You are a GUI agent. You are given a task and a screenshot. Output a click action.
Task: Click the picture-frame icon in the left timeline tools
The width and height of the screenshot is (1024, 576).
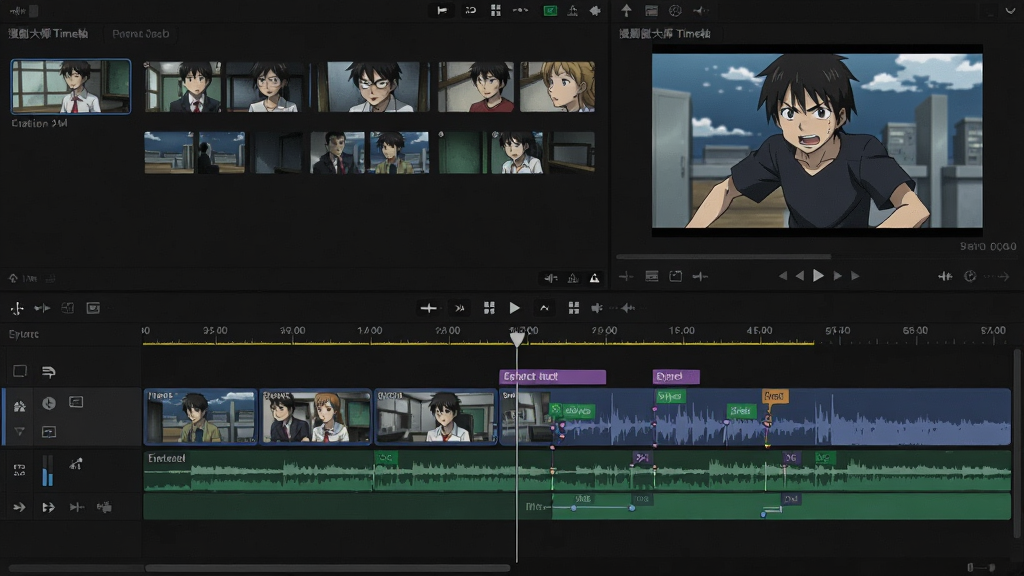pos(93,308)
